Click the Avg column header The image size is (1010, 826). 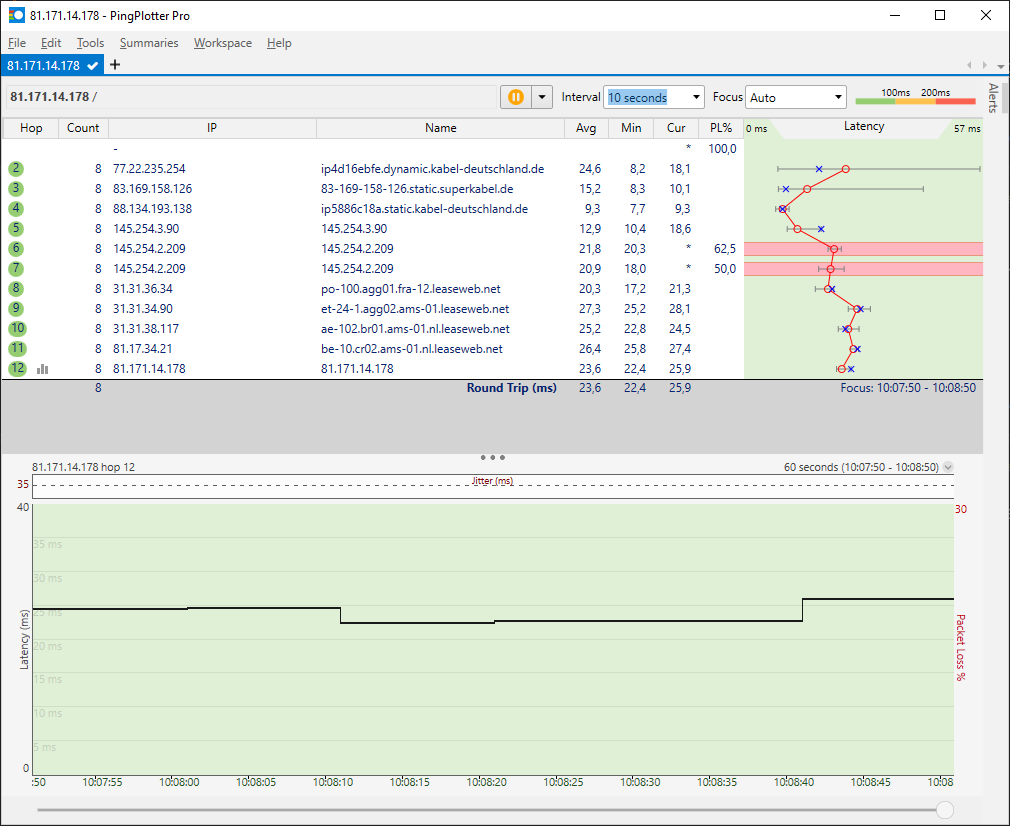586,128
